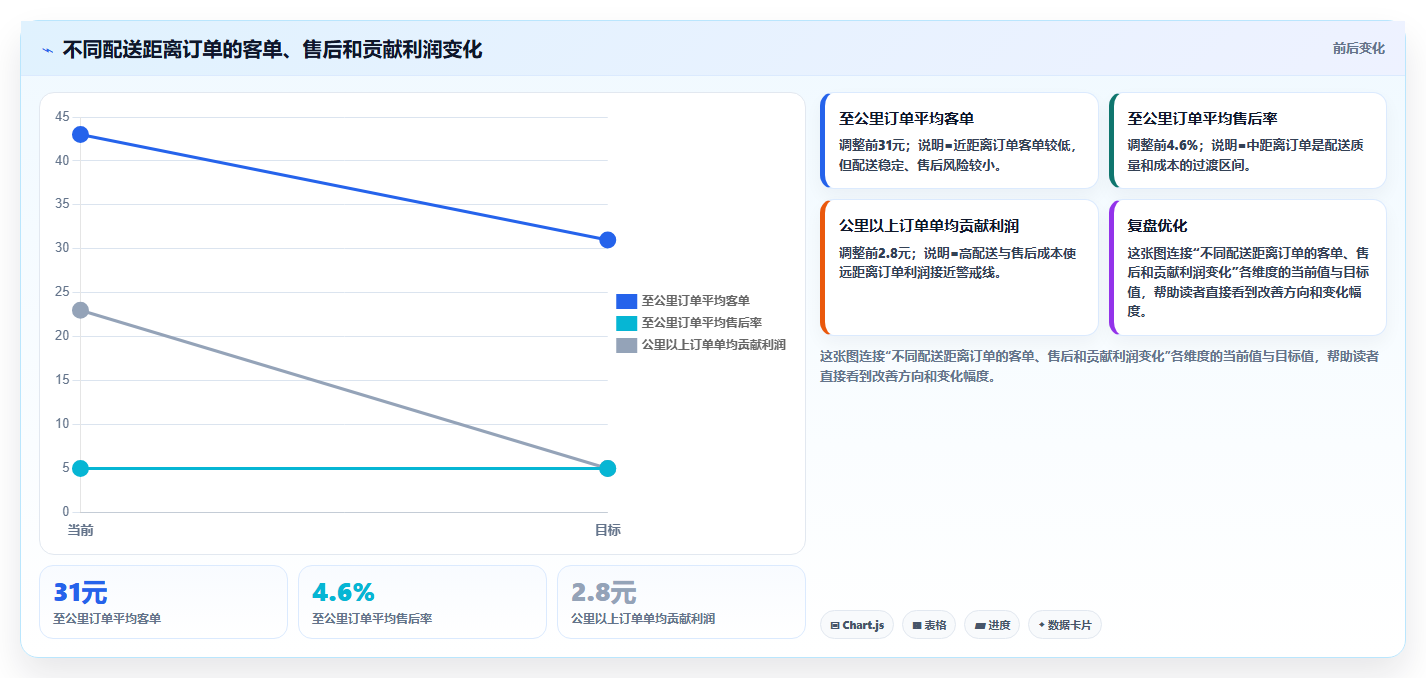Click the y-axis value 45
This screenshot has width=1426, height=678.
click(x=62, y=117)
